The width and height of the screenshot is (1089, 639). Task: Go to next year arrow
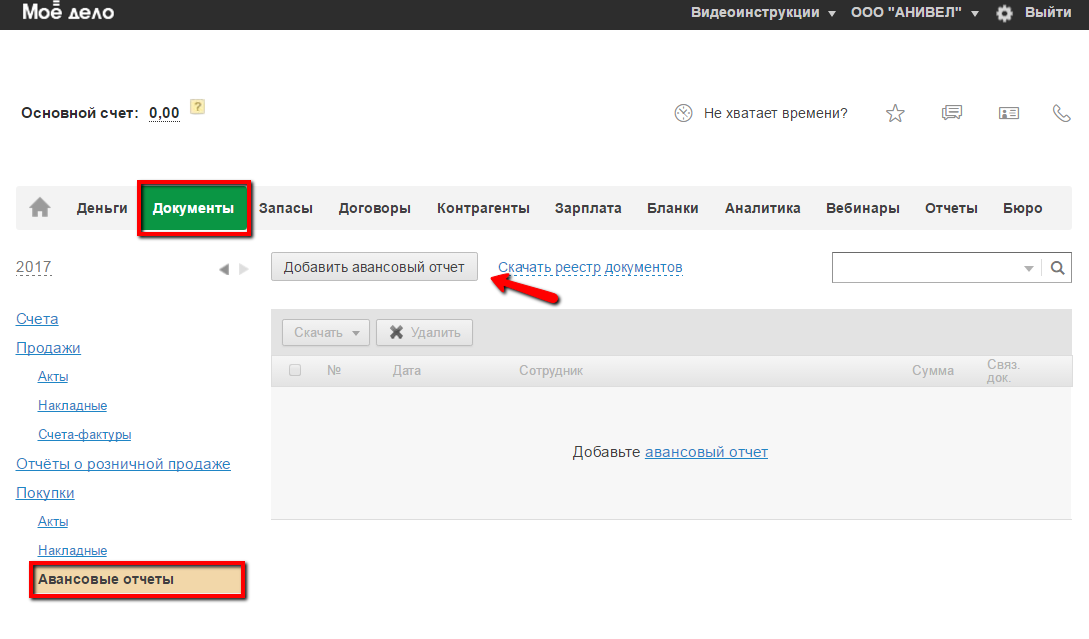point(244,269)
